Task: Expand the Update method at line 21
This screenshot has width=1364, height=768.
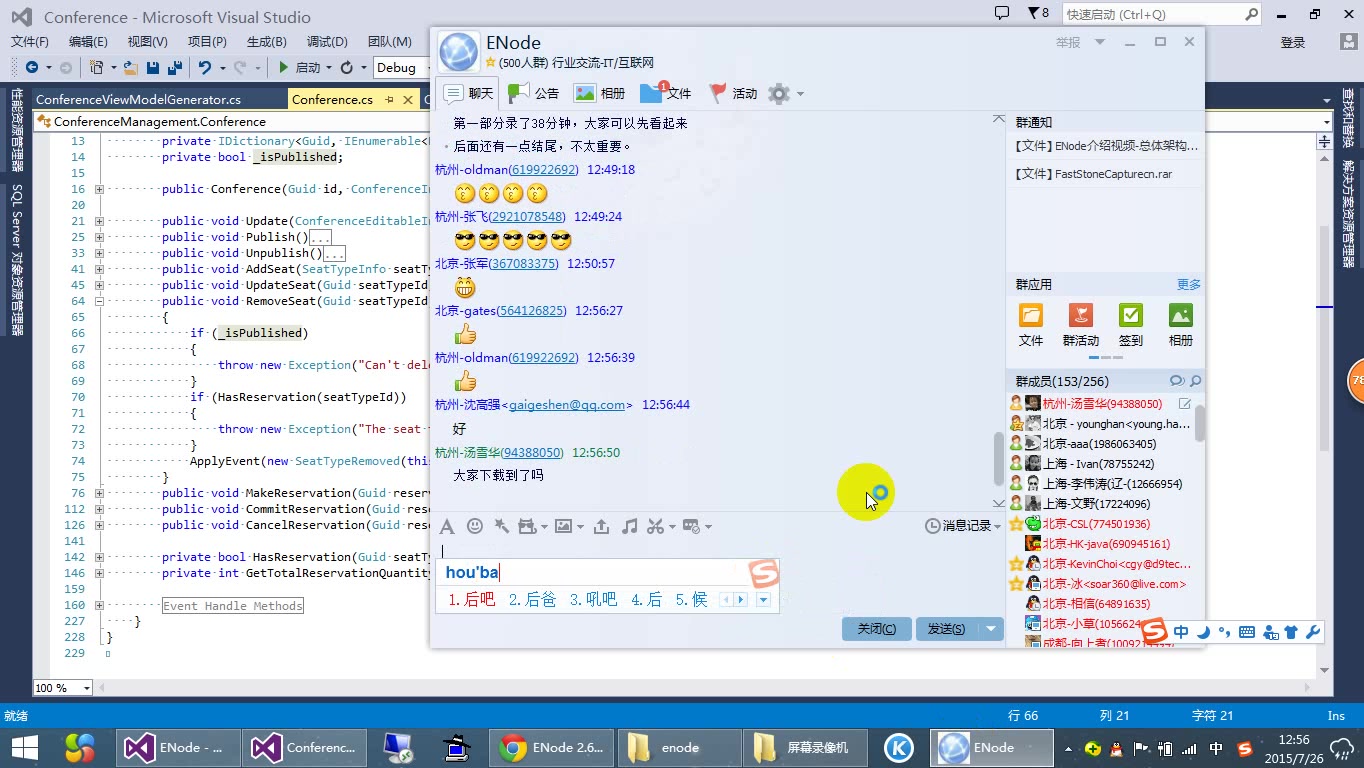Action: (99, 221)
